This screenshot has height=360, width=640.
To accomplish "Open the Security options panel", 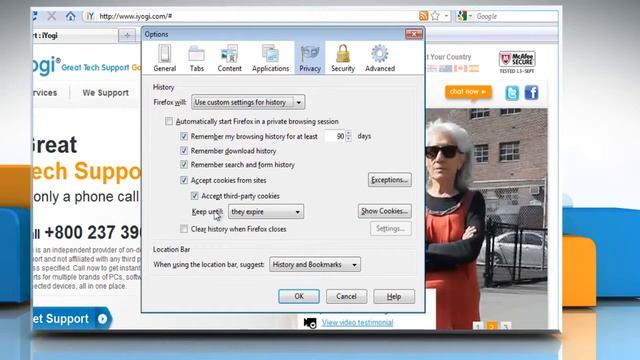I will pyautogui.click(x=343, y=58).
